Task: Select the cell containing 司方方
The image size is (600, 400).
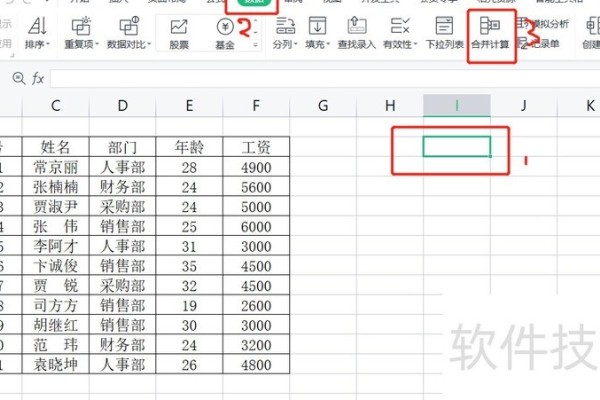Action: (x=55, y=305)
